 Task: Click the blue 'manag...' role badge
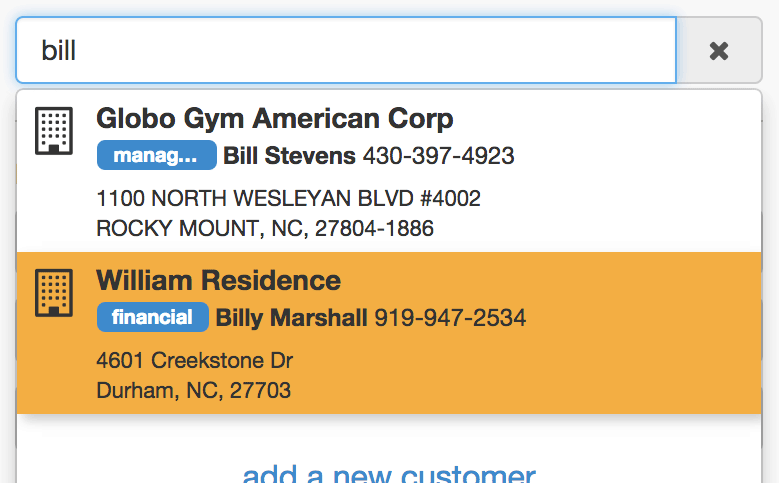[156, 155]
